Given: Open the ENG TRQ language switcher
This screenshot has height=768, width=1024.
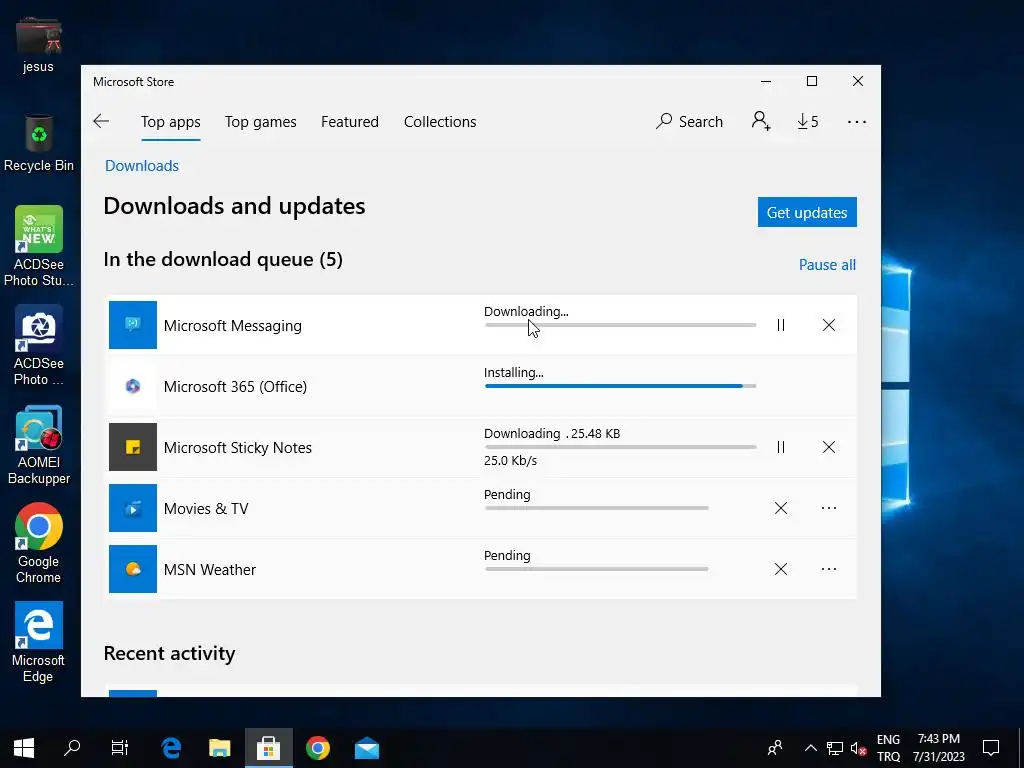Looking at the screenshot, I should (x=888, y=748).
